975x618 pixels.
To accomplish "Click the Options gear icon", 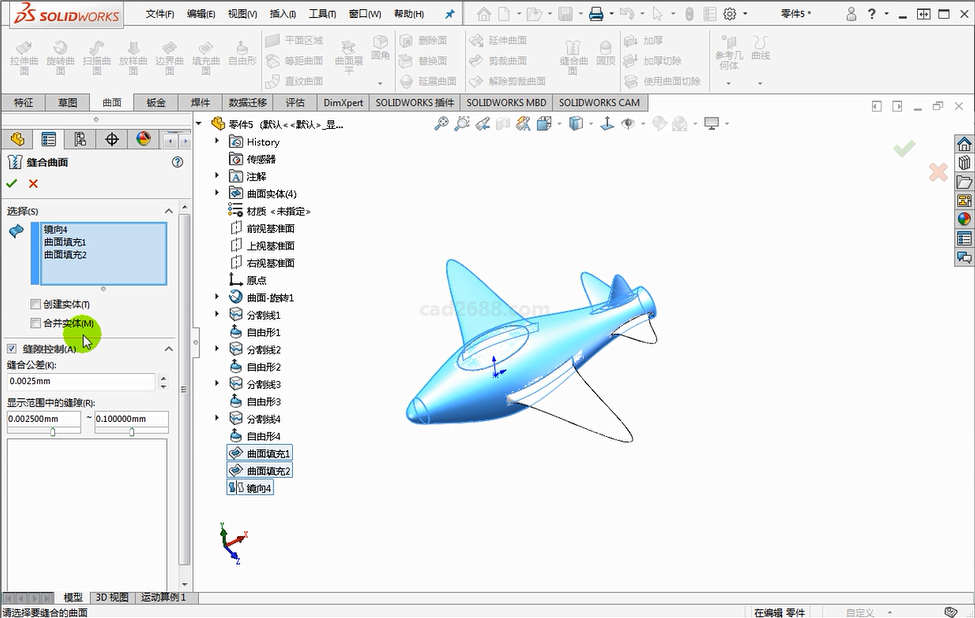I will tap(730, 14).
